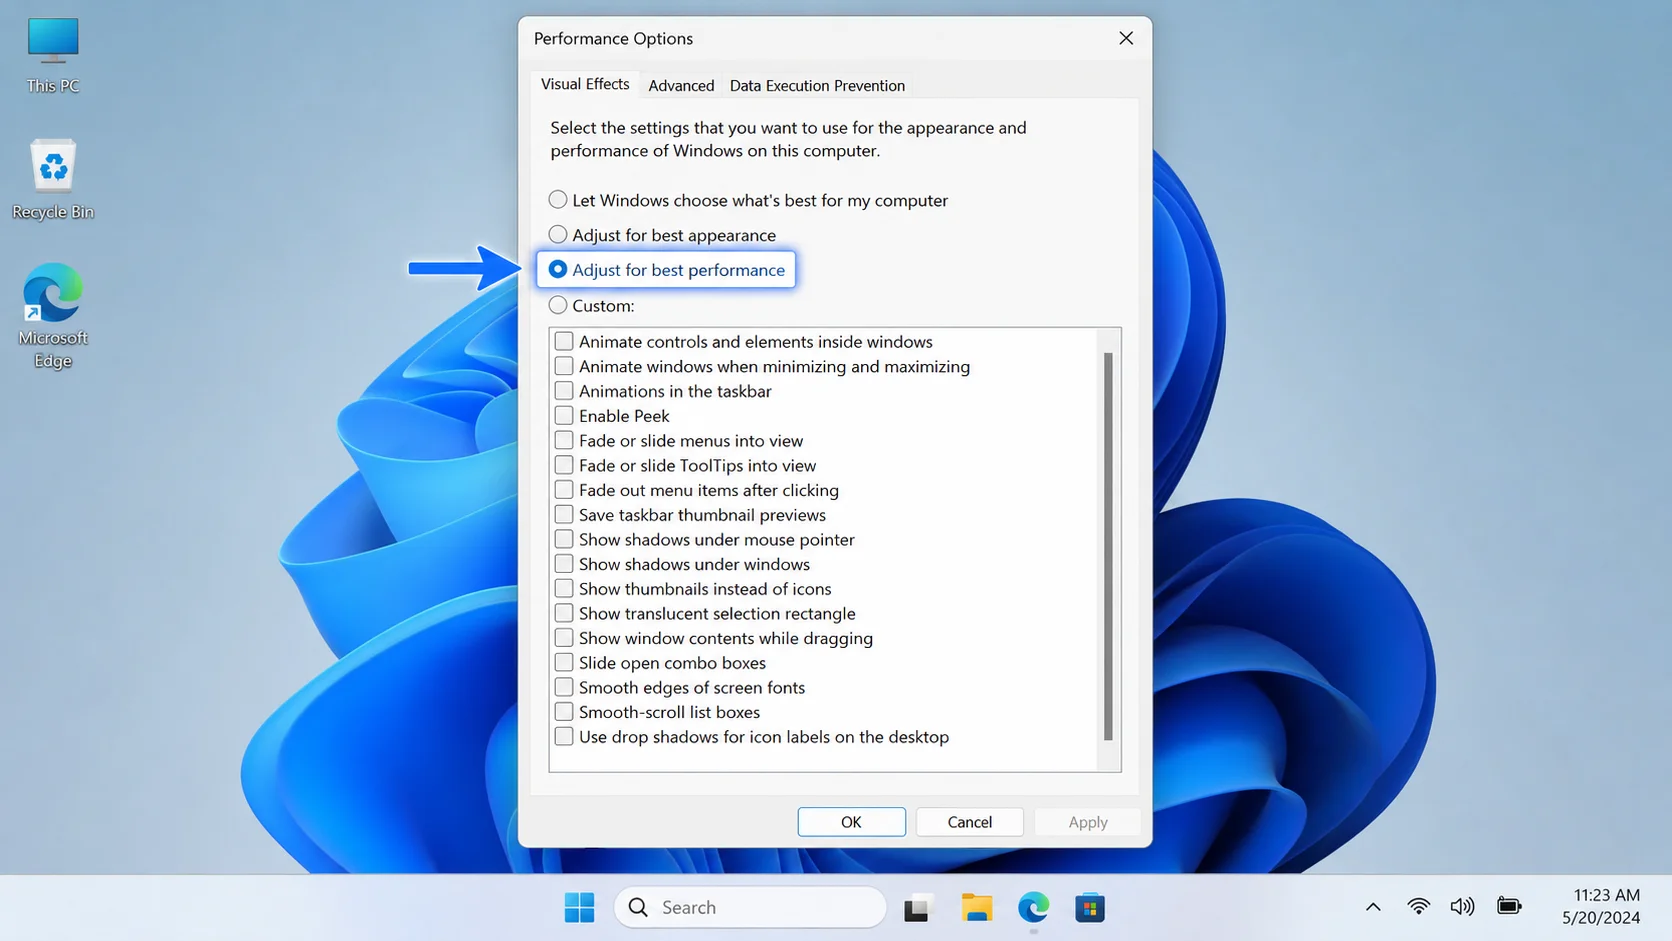The width and height of the screenshot is (1672, 941).
Task: Open the This PC desktop icon
Action: (53, 56)
